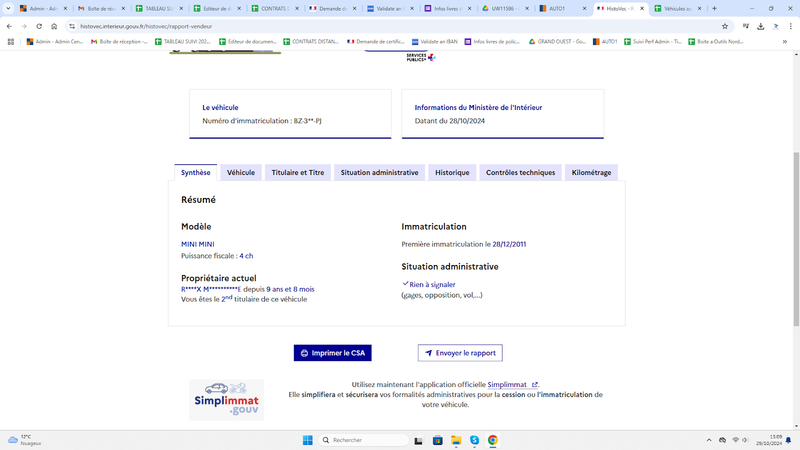The image size is (800, 450).
Task: Go back with the browser back arrow
Action: click(x=9, y=26)
